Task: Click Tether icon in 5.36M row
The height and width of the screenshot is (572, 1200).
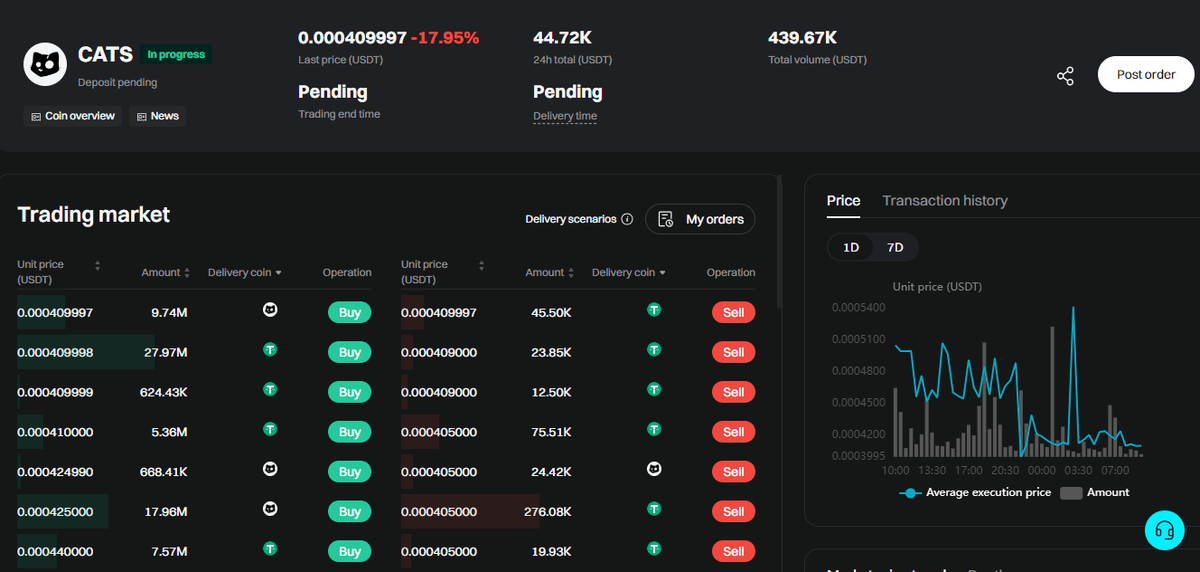Action: (x=270, y=429)
